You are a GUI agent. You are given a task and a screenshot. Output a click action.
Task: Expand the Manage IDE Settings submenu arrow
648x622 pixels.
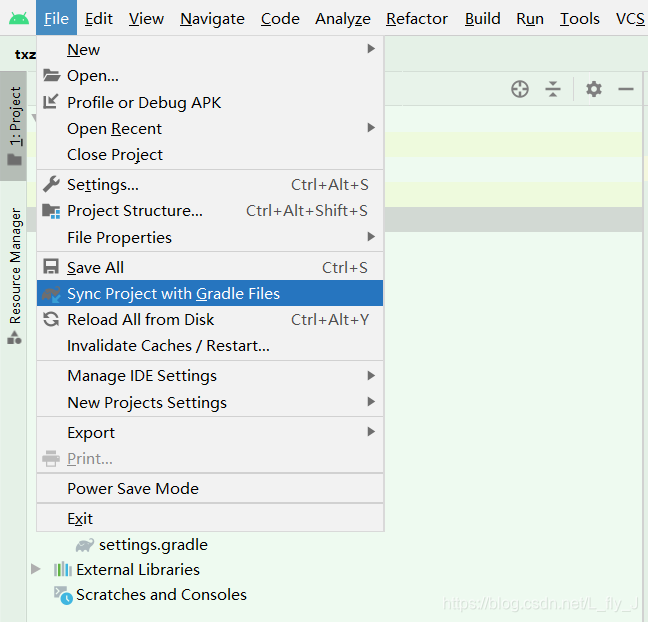pyautogui.click(x=371, y=375)
